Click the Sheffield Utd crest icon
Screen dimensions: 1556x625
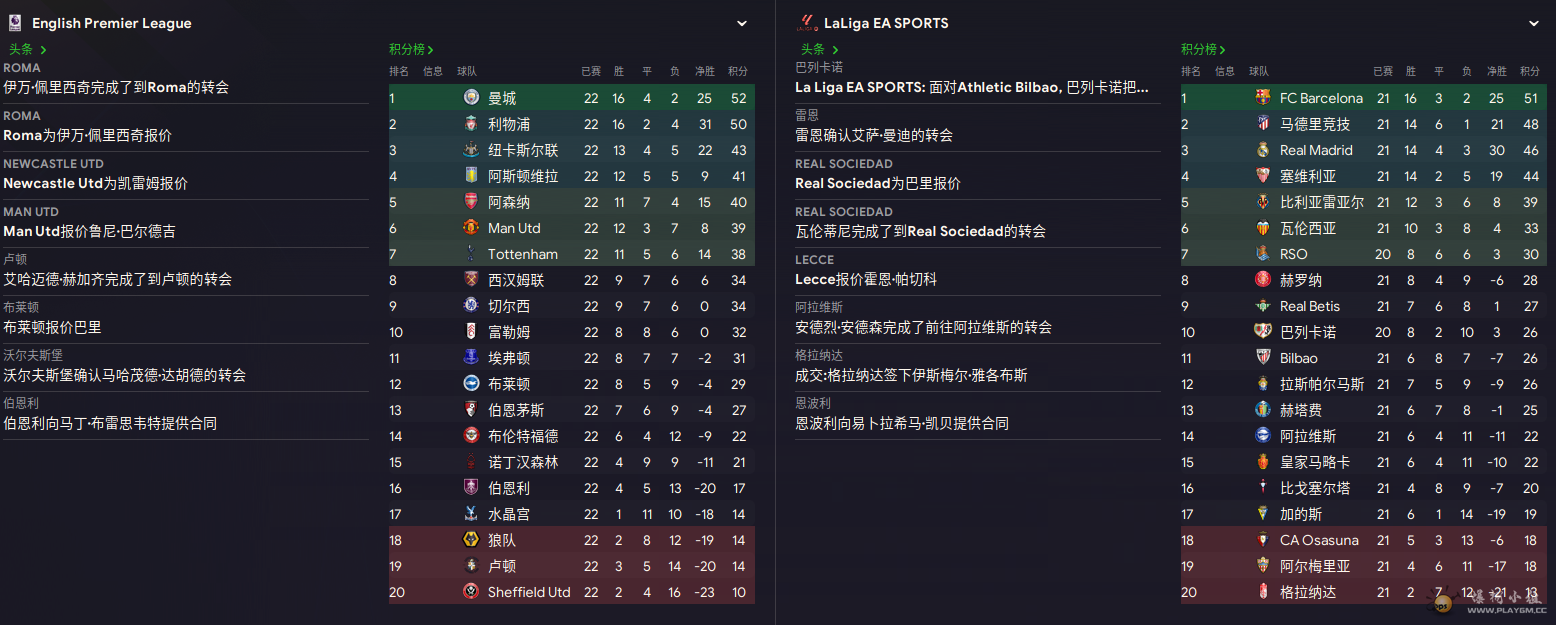click(471, 592)
